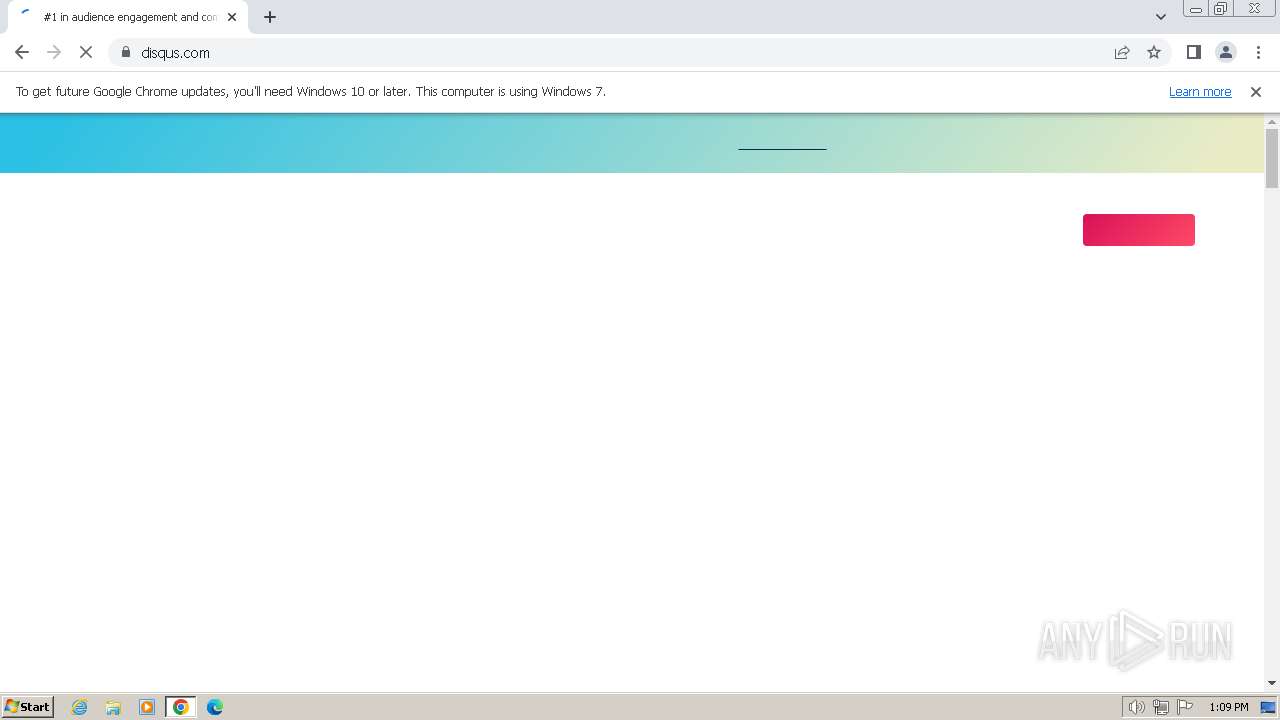Image resolution: width=1280 pixels, height=720 pixels.
Task: Bookmark this page with the star icon
Action: pos(1154,52)
